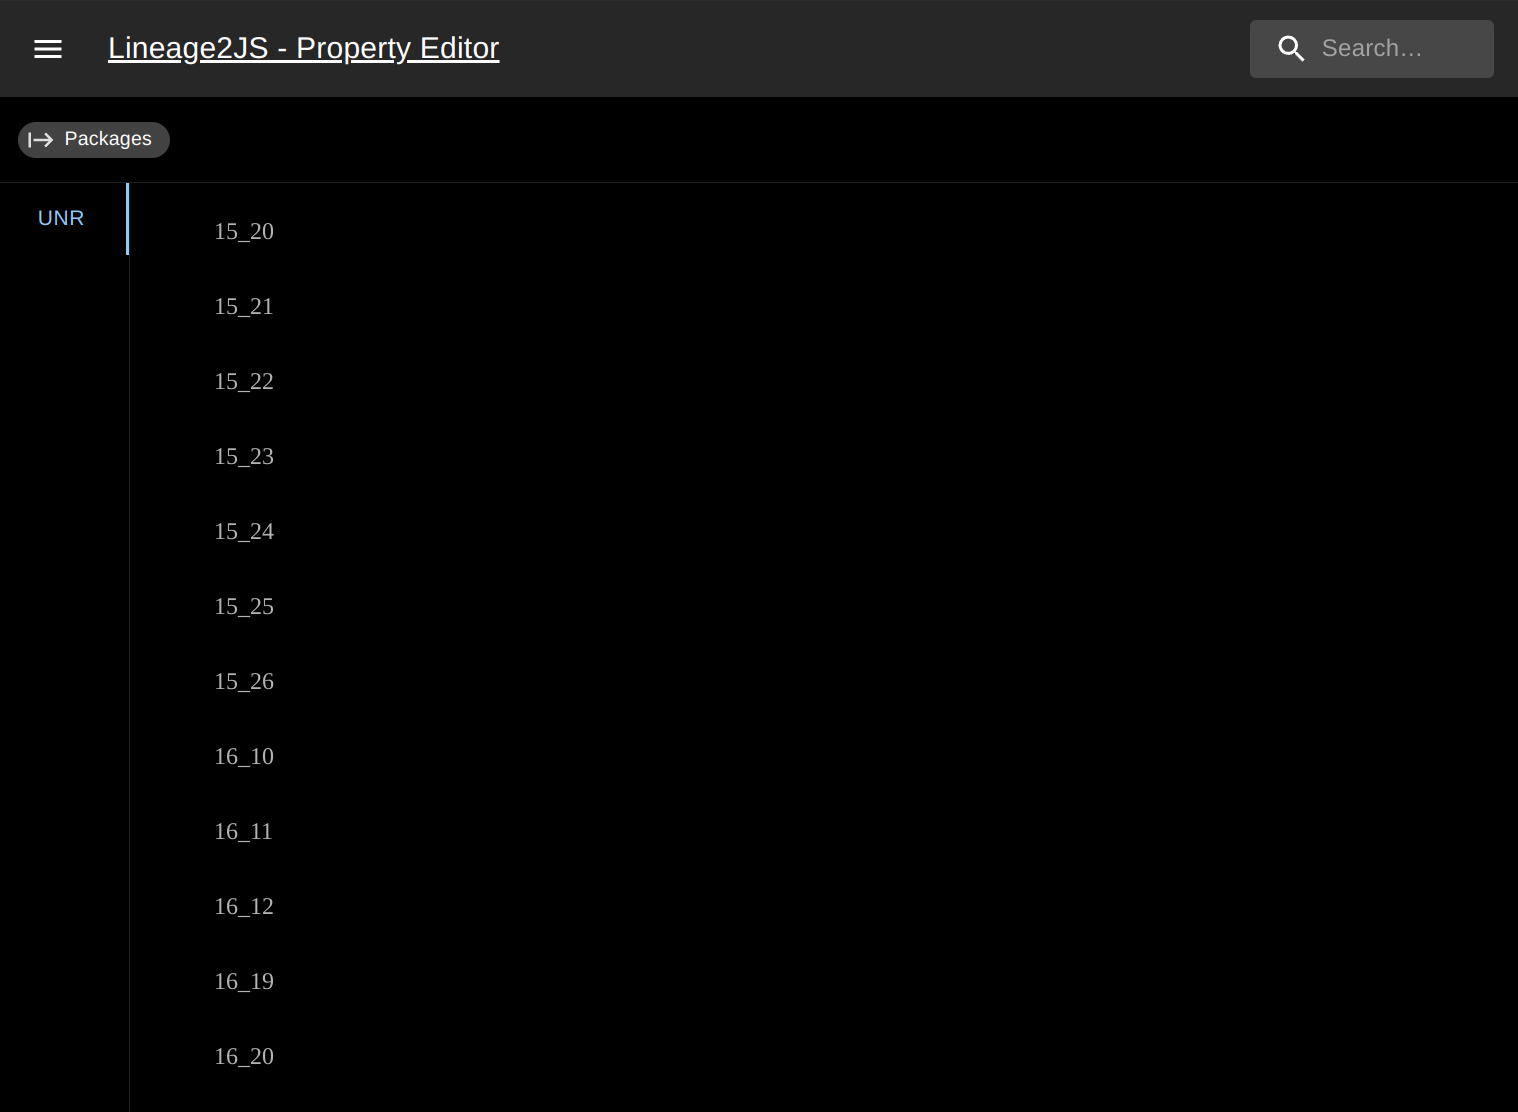Click the Packages chip button
The image size is (1518, 1112).
coord(94,139)
